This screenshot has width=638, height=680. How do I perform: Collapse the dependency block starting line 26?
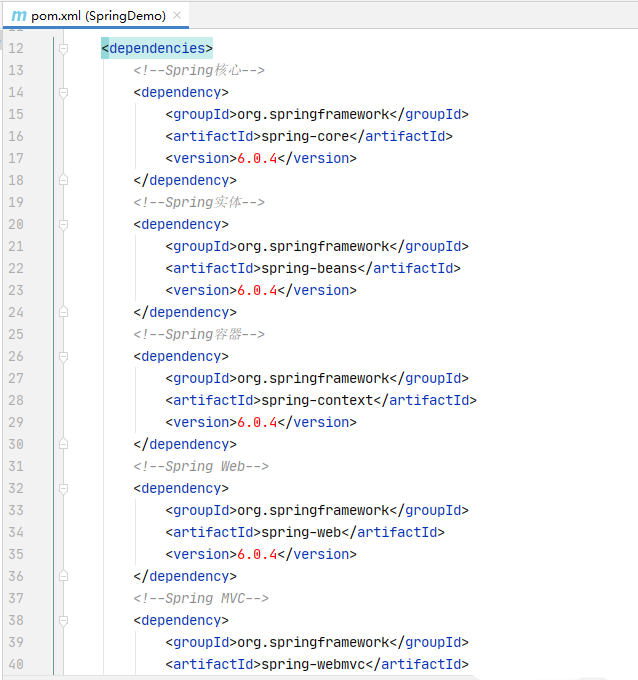tap(63, 356)
